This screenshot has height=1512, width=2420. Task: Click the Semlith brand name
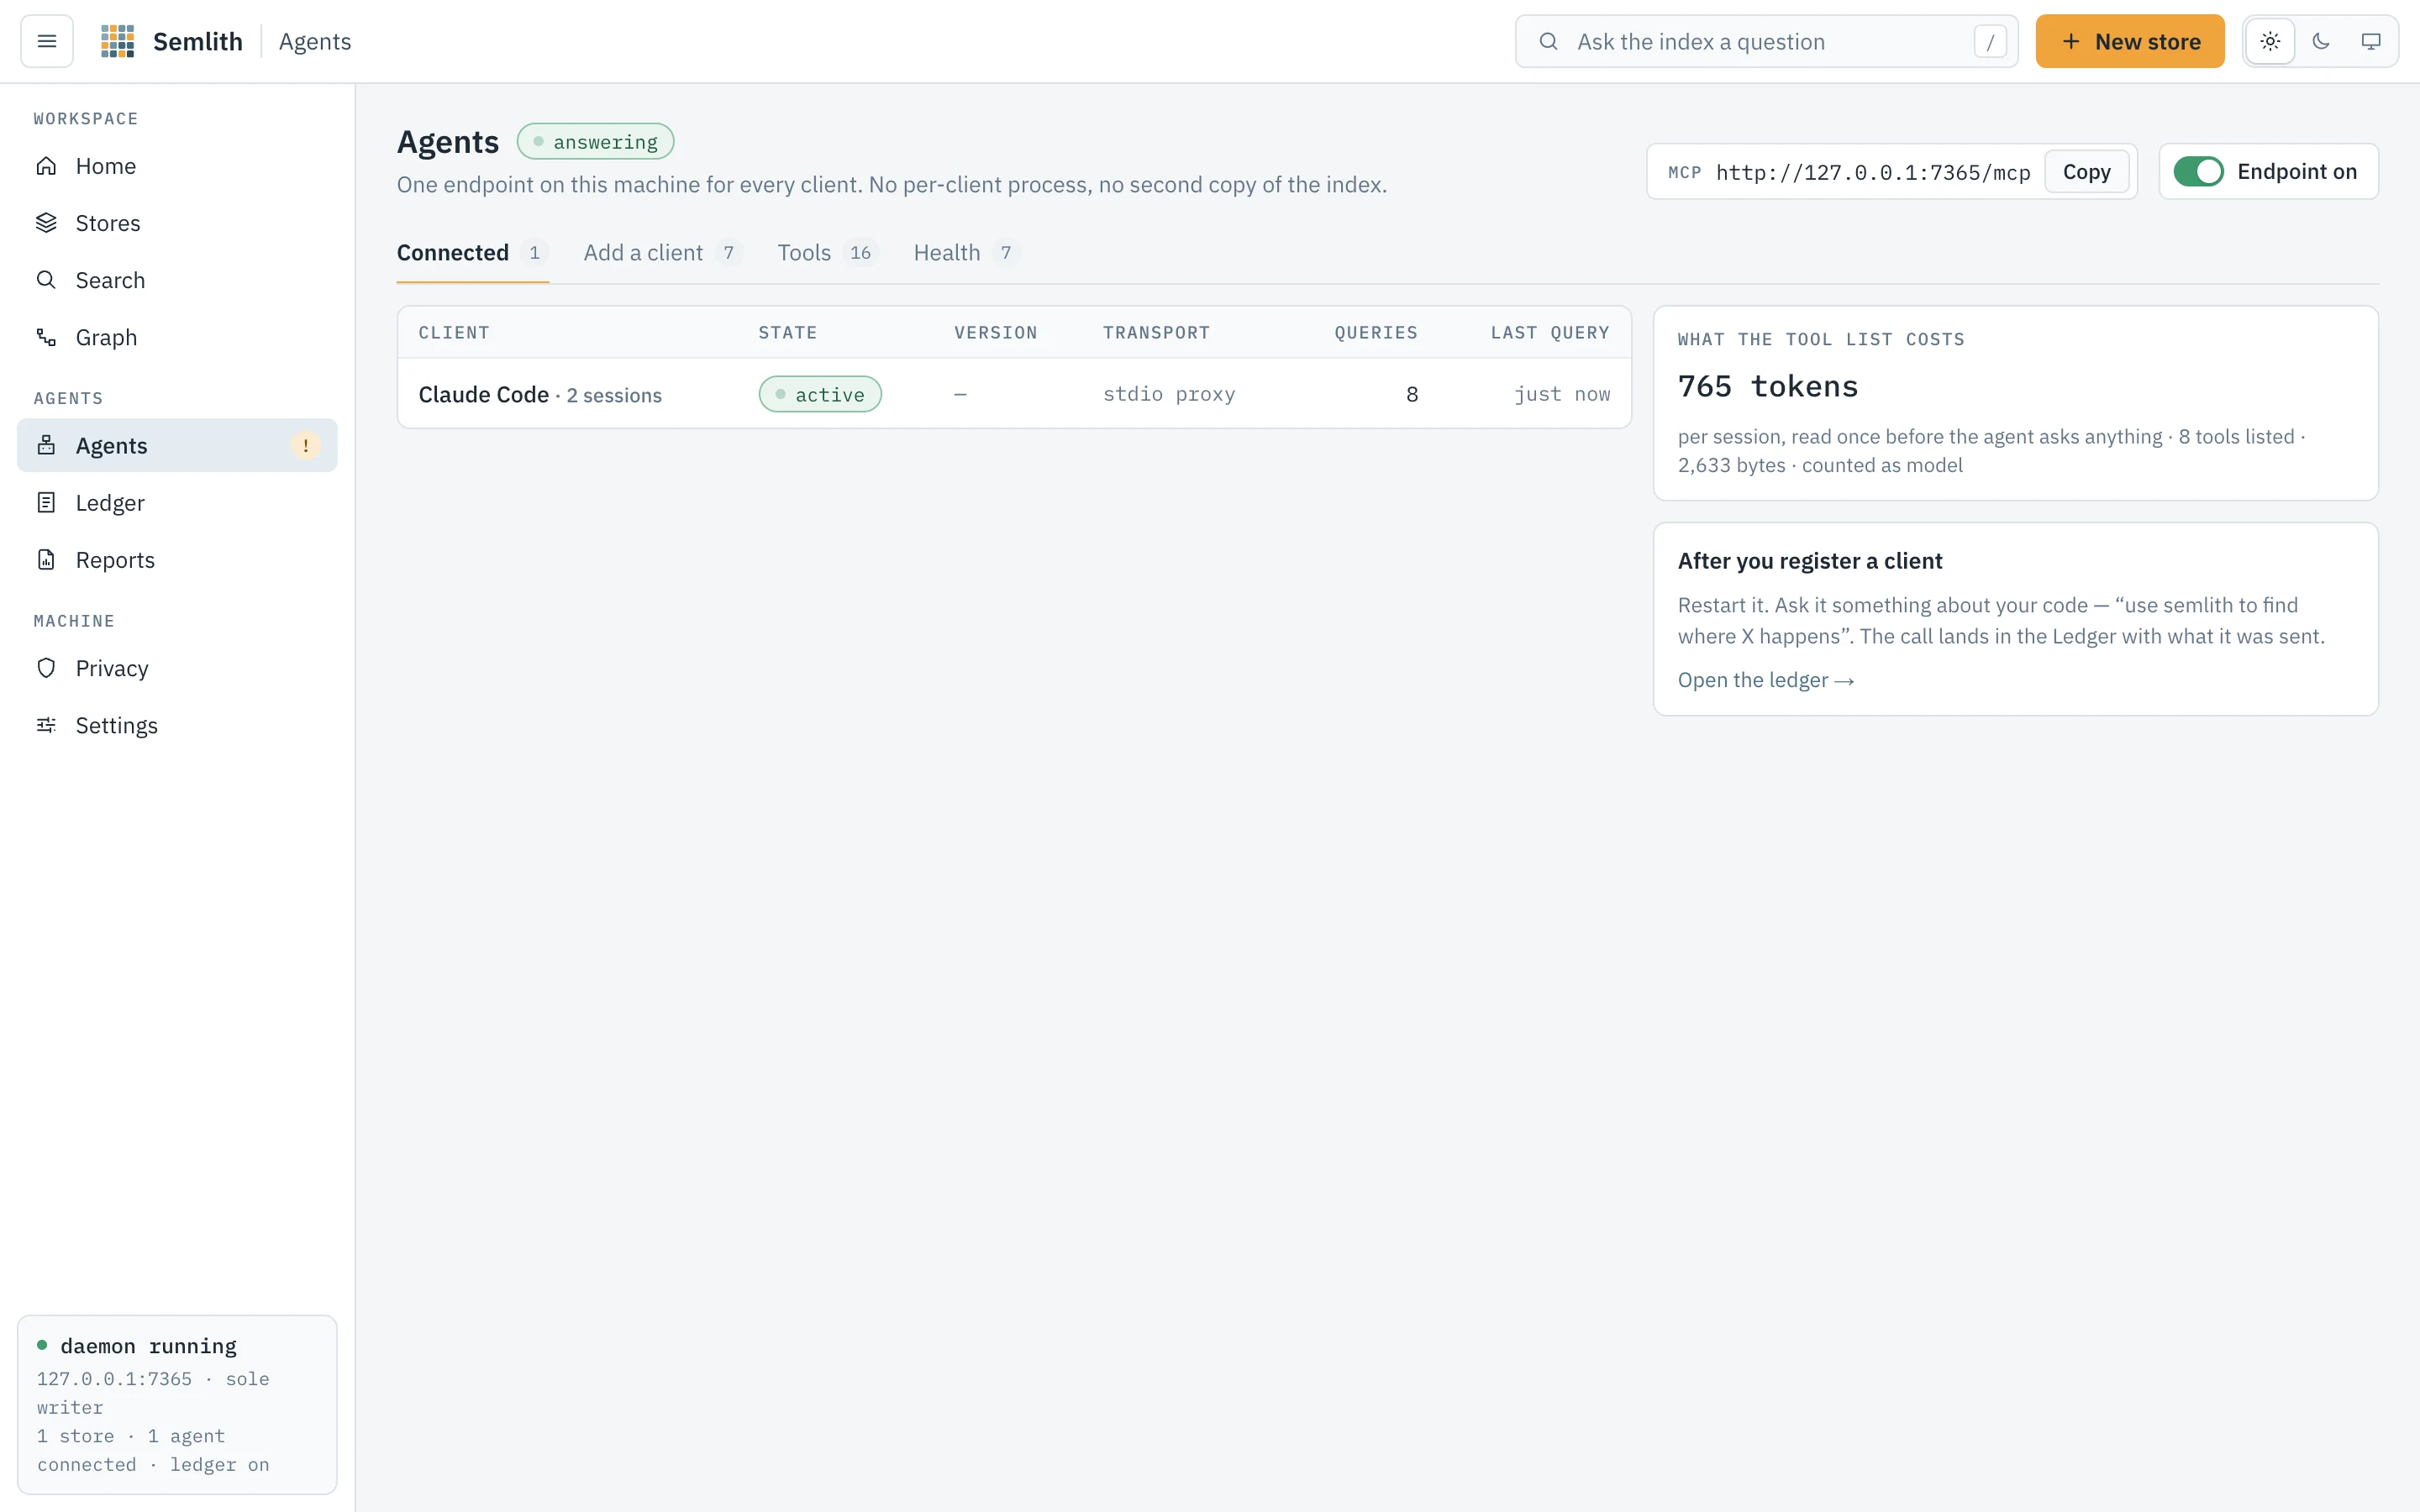(198, 41)
